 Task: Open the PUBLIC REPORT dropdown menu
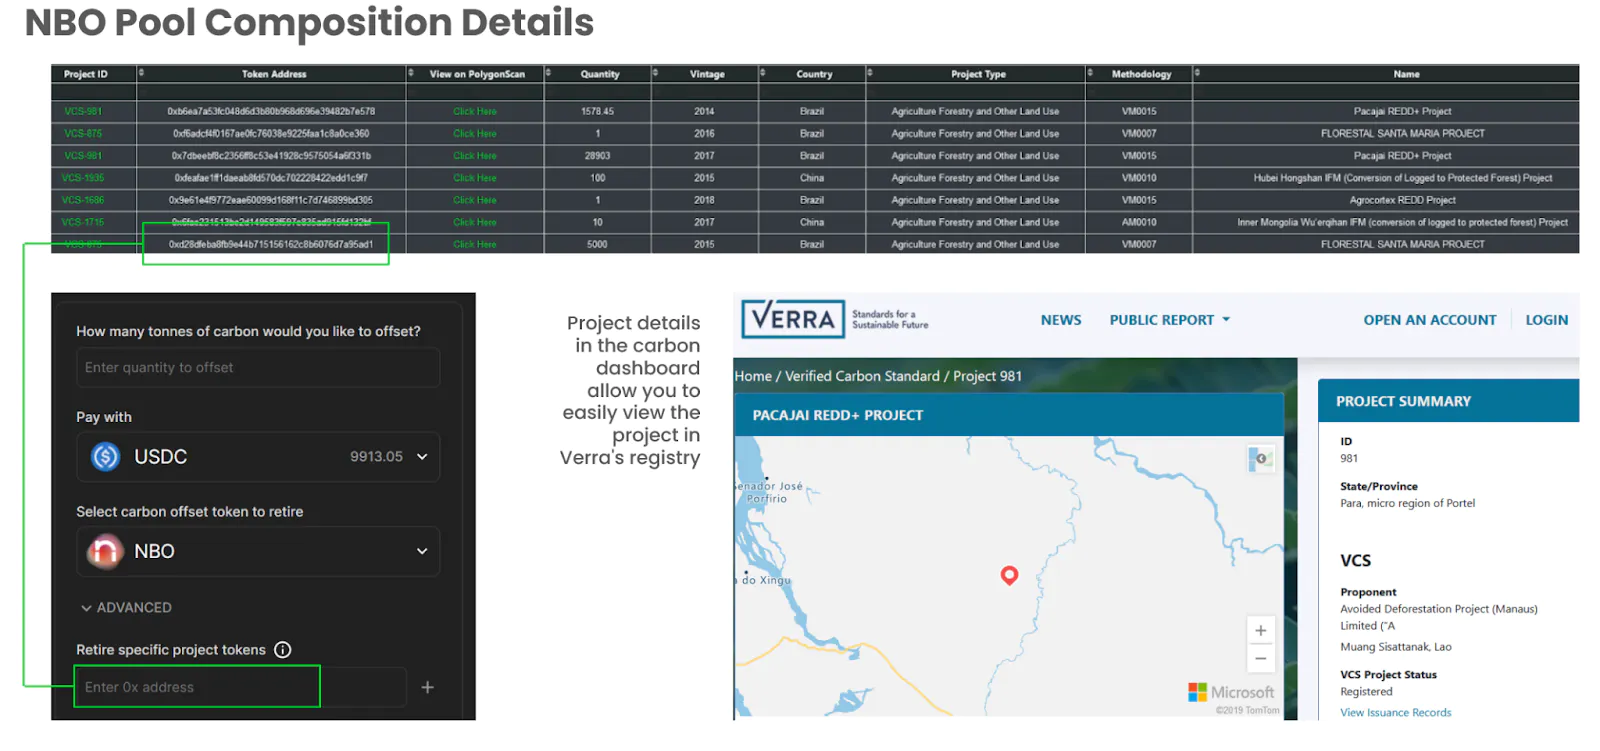1169,320
